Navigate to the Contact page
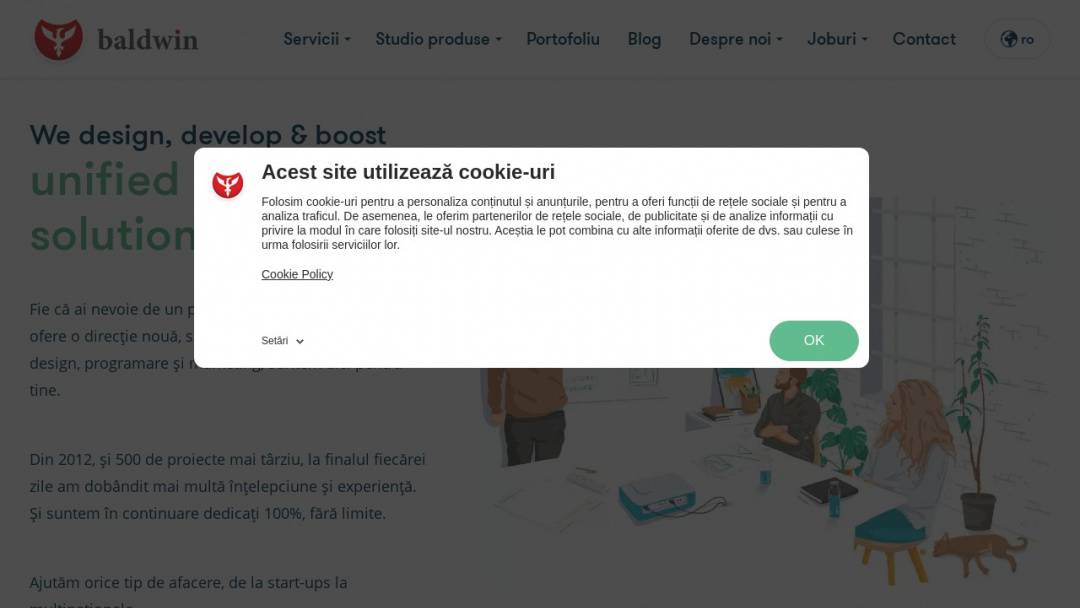Image resolution: width=1080 pixels, height=608 pixels. [924, 39]
